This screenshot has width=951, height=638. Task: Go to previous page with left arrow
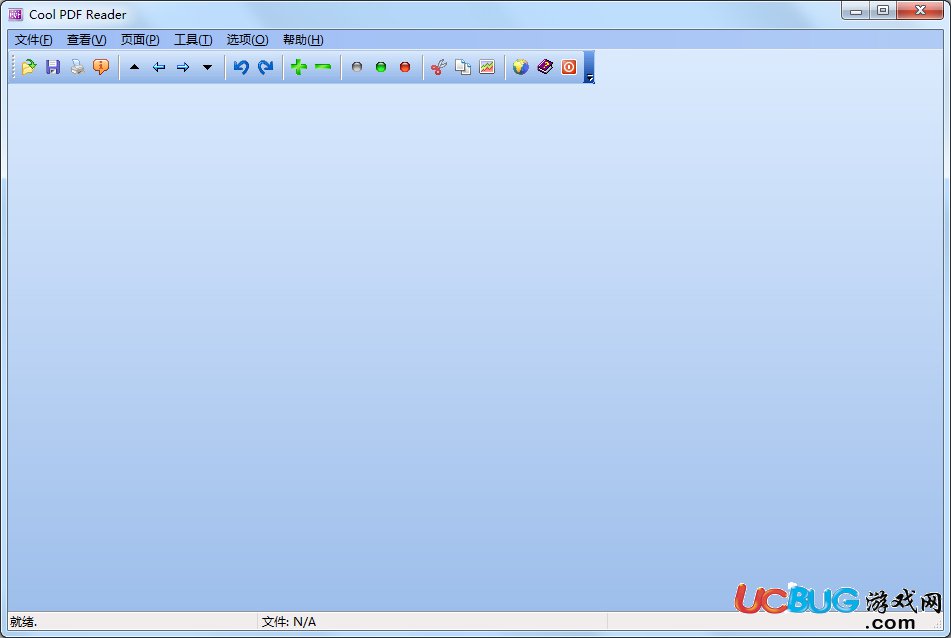point(159,67)
